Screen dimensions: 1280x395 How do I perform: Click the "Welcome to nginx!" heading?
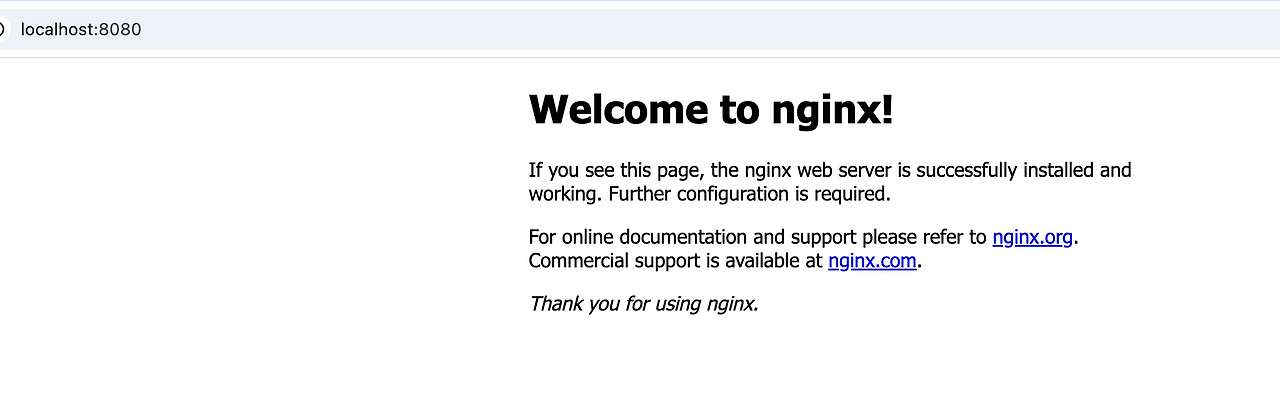point(711,109)
